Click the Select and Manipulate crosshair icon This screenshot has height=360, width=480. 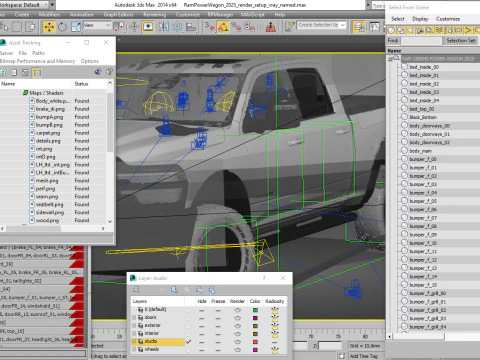(134, 27)
